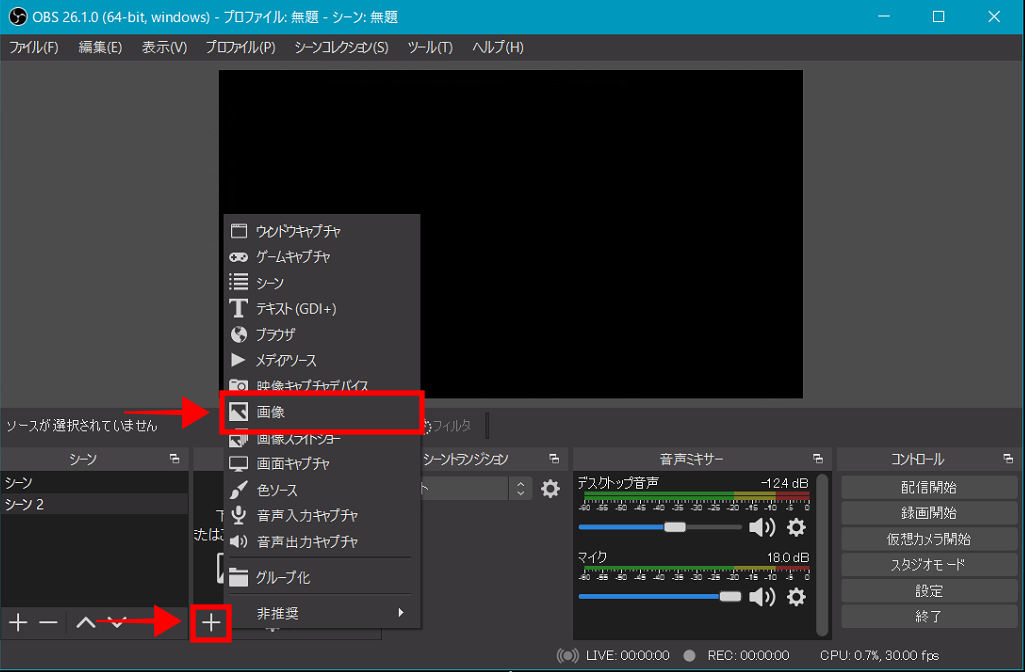
Task: Select 画面キャプチャ menu entry
Action: [x=322, y=463]
